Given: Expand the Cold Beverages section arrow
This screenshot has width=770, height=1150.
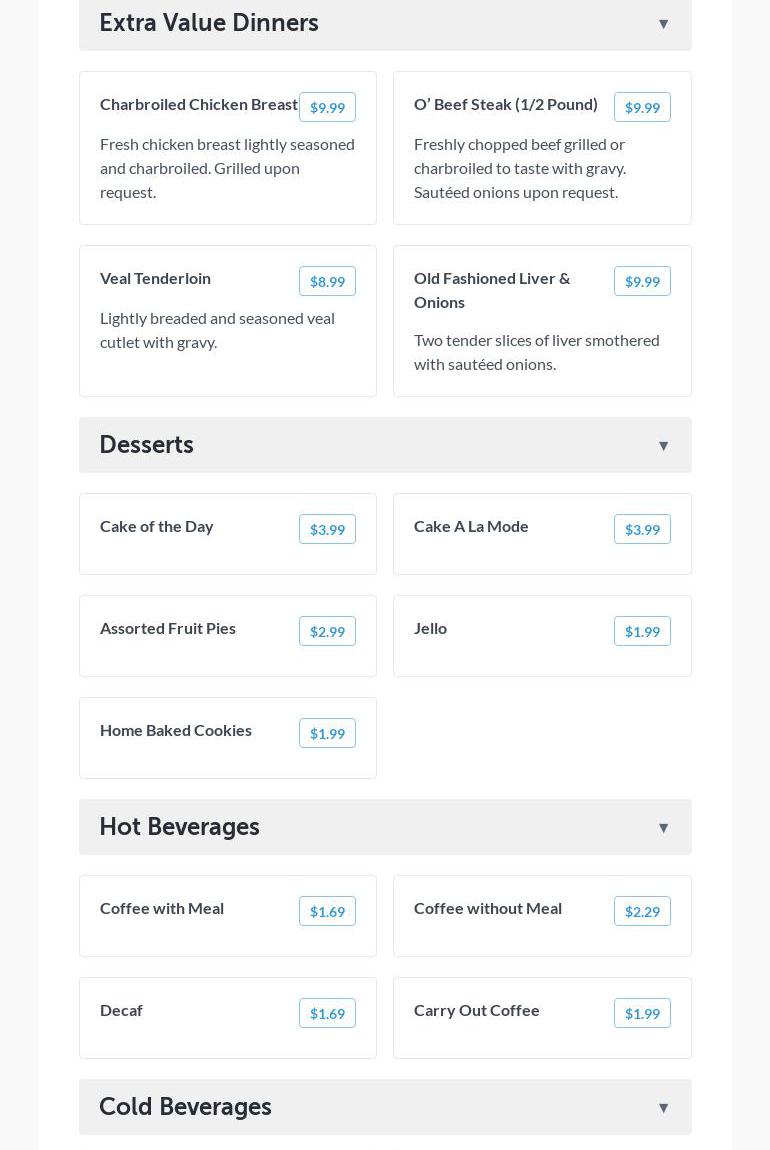Looking at the screenshot, I should tap(663, 1108).
